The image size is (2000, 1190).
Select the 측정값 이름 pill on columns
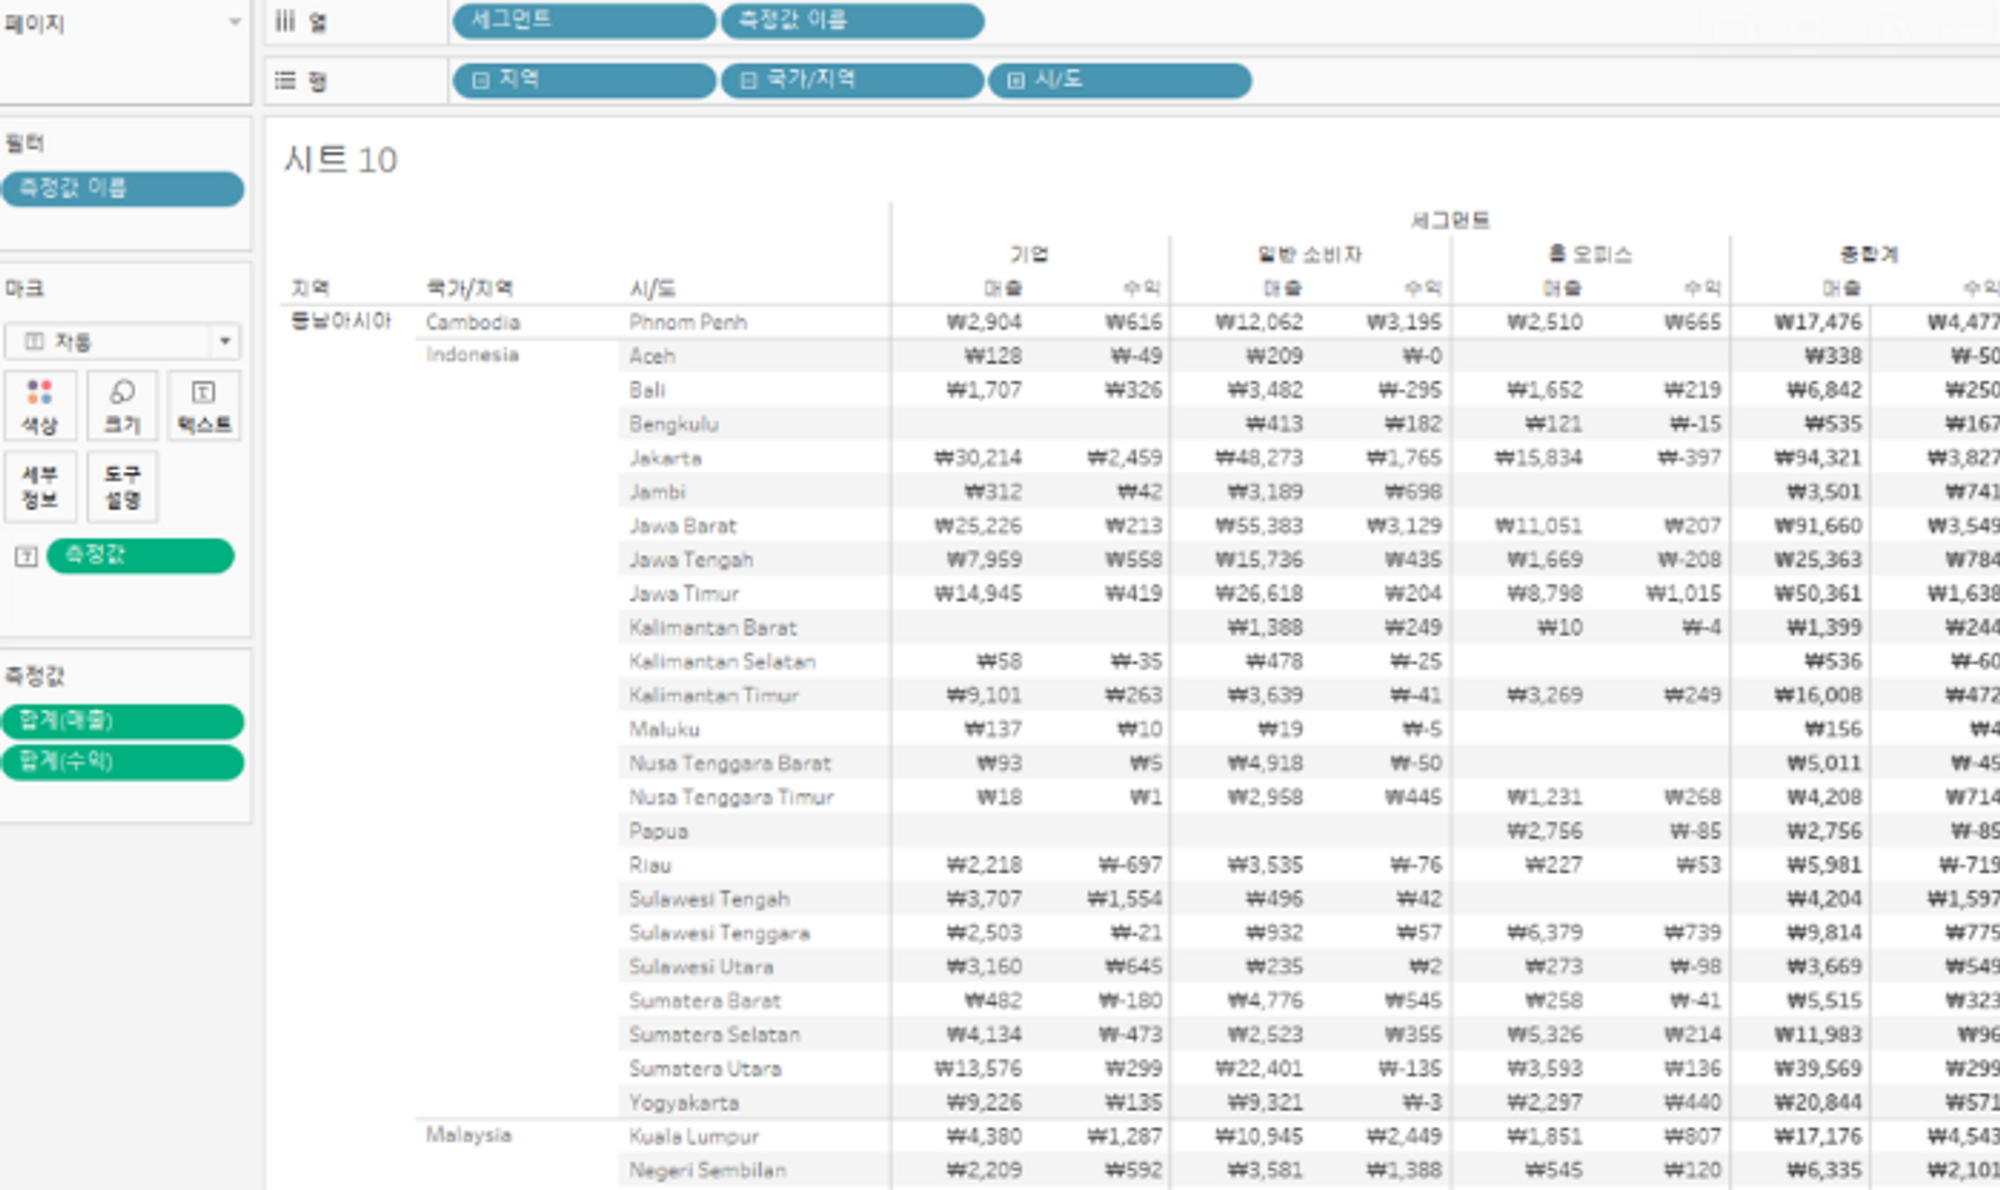pyautogui.click(x=851, y=21)
